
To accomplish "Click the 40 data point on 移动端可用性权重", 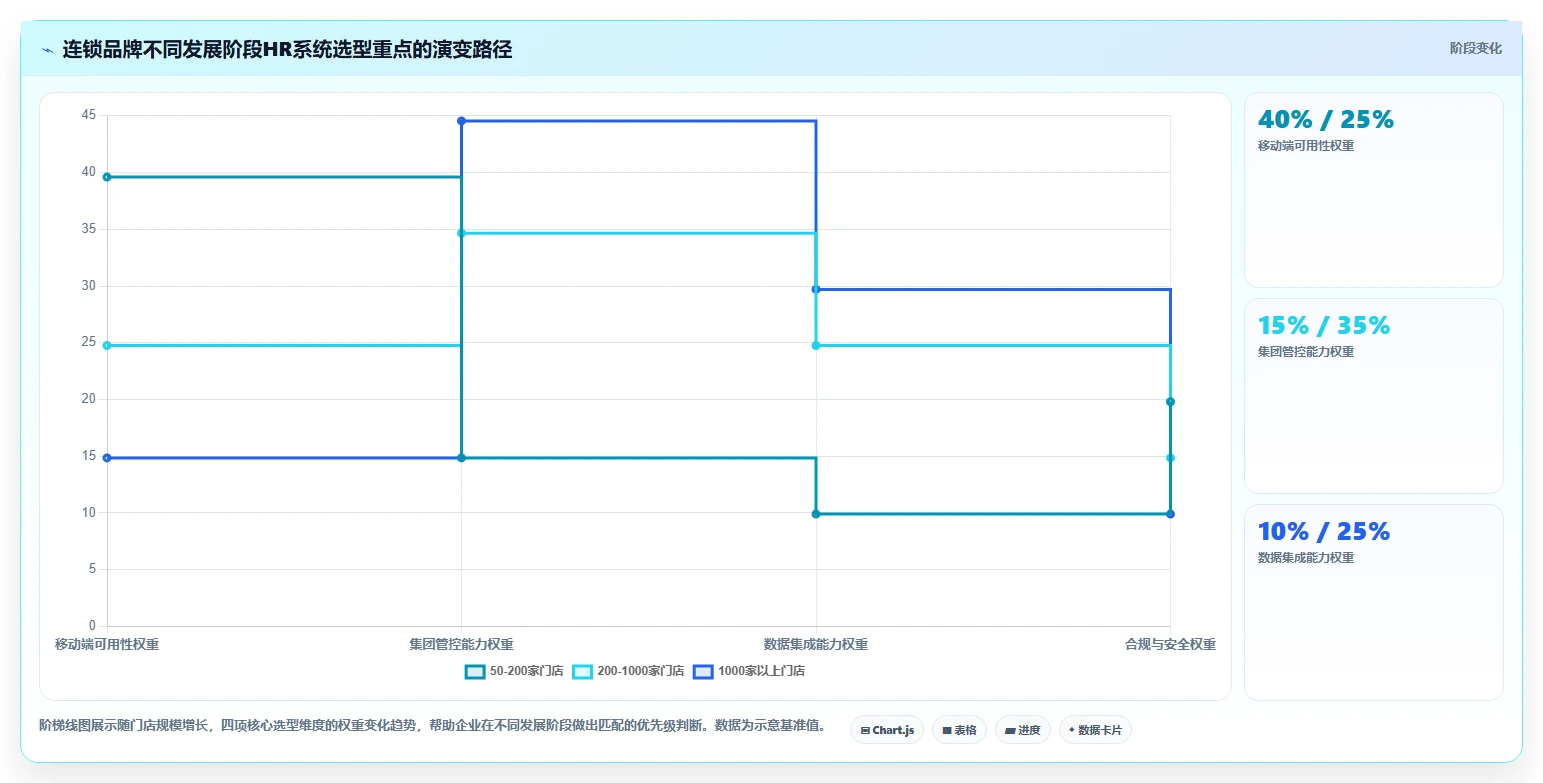I will click(107, 177).
